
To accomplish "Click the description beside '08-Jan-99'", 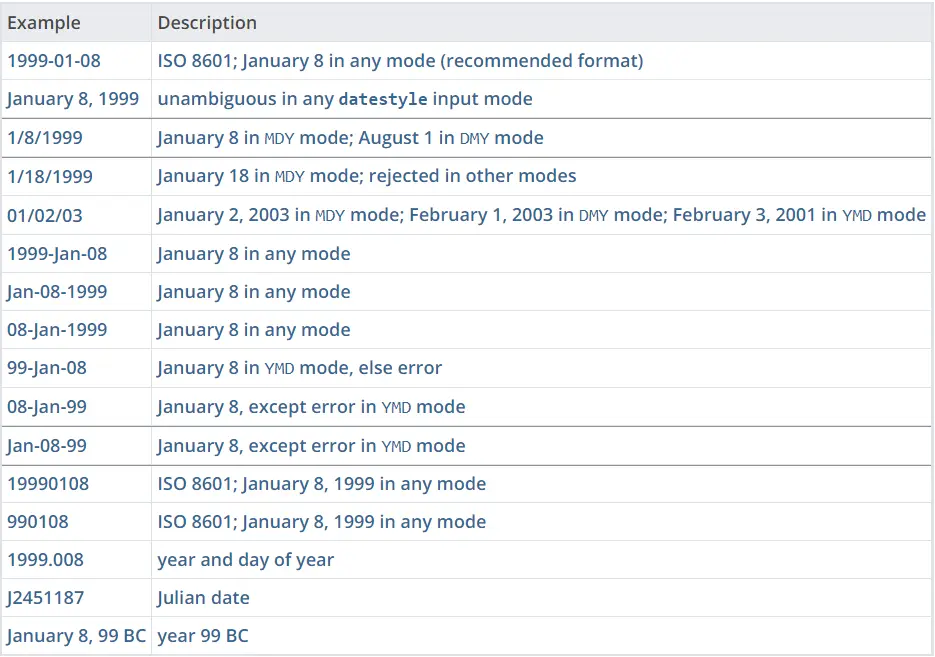I will pos(311,407).
